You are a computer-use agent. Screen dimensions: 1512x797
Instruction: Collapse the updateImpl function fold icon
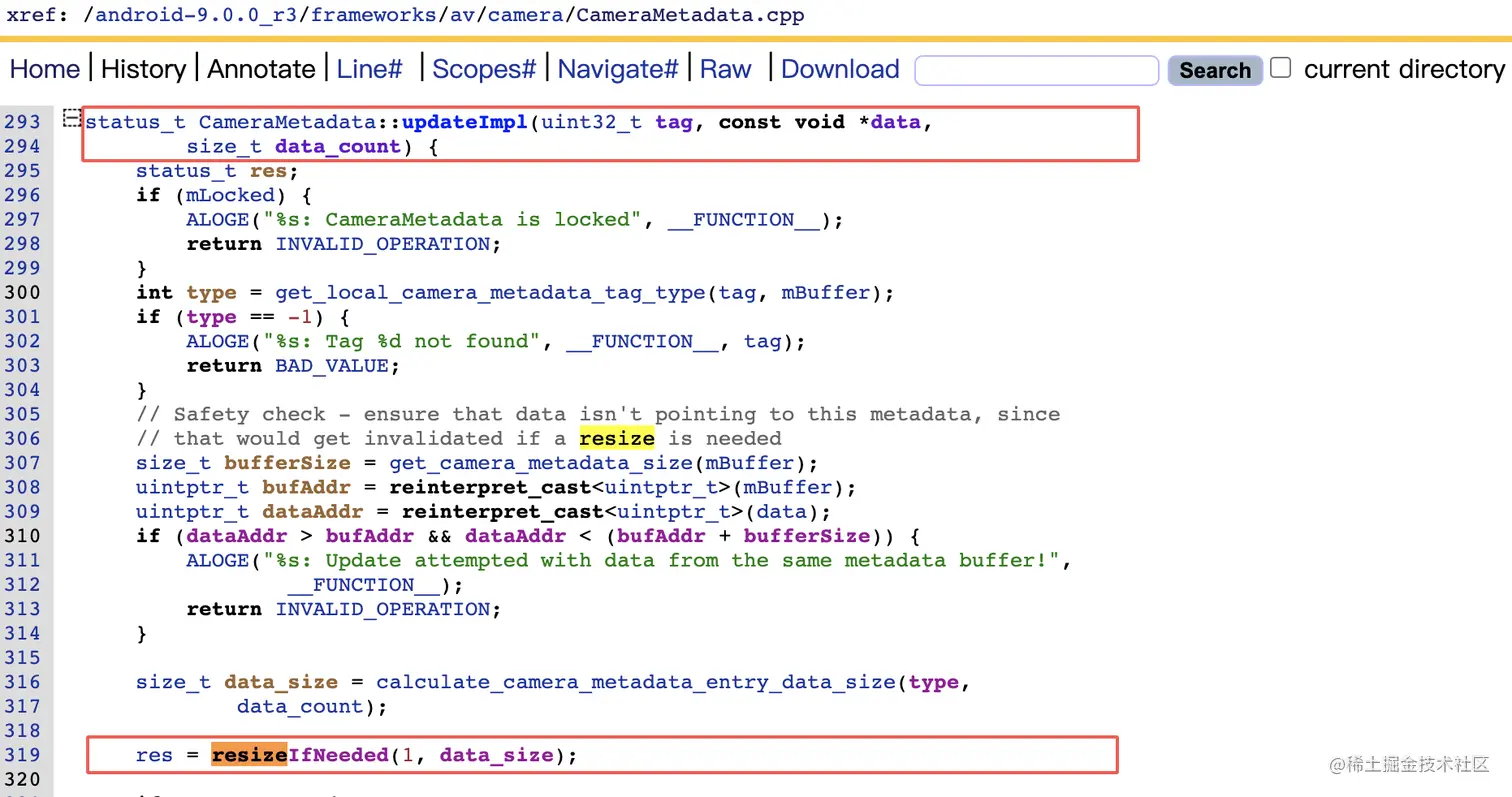(x=71, y=119)
